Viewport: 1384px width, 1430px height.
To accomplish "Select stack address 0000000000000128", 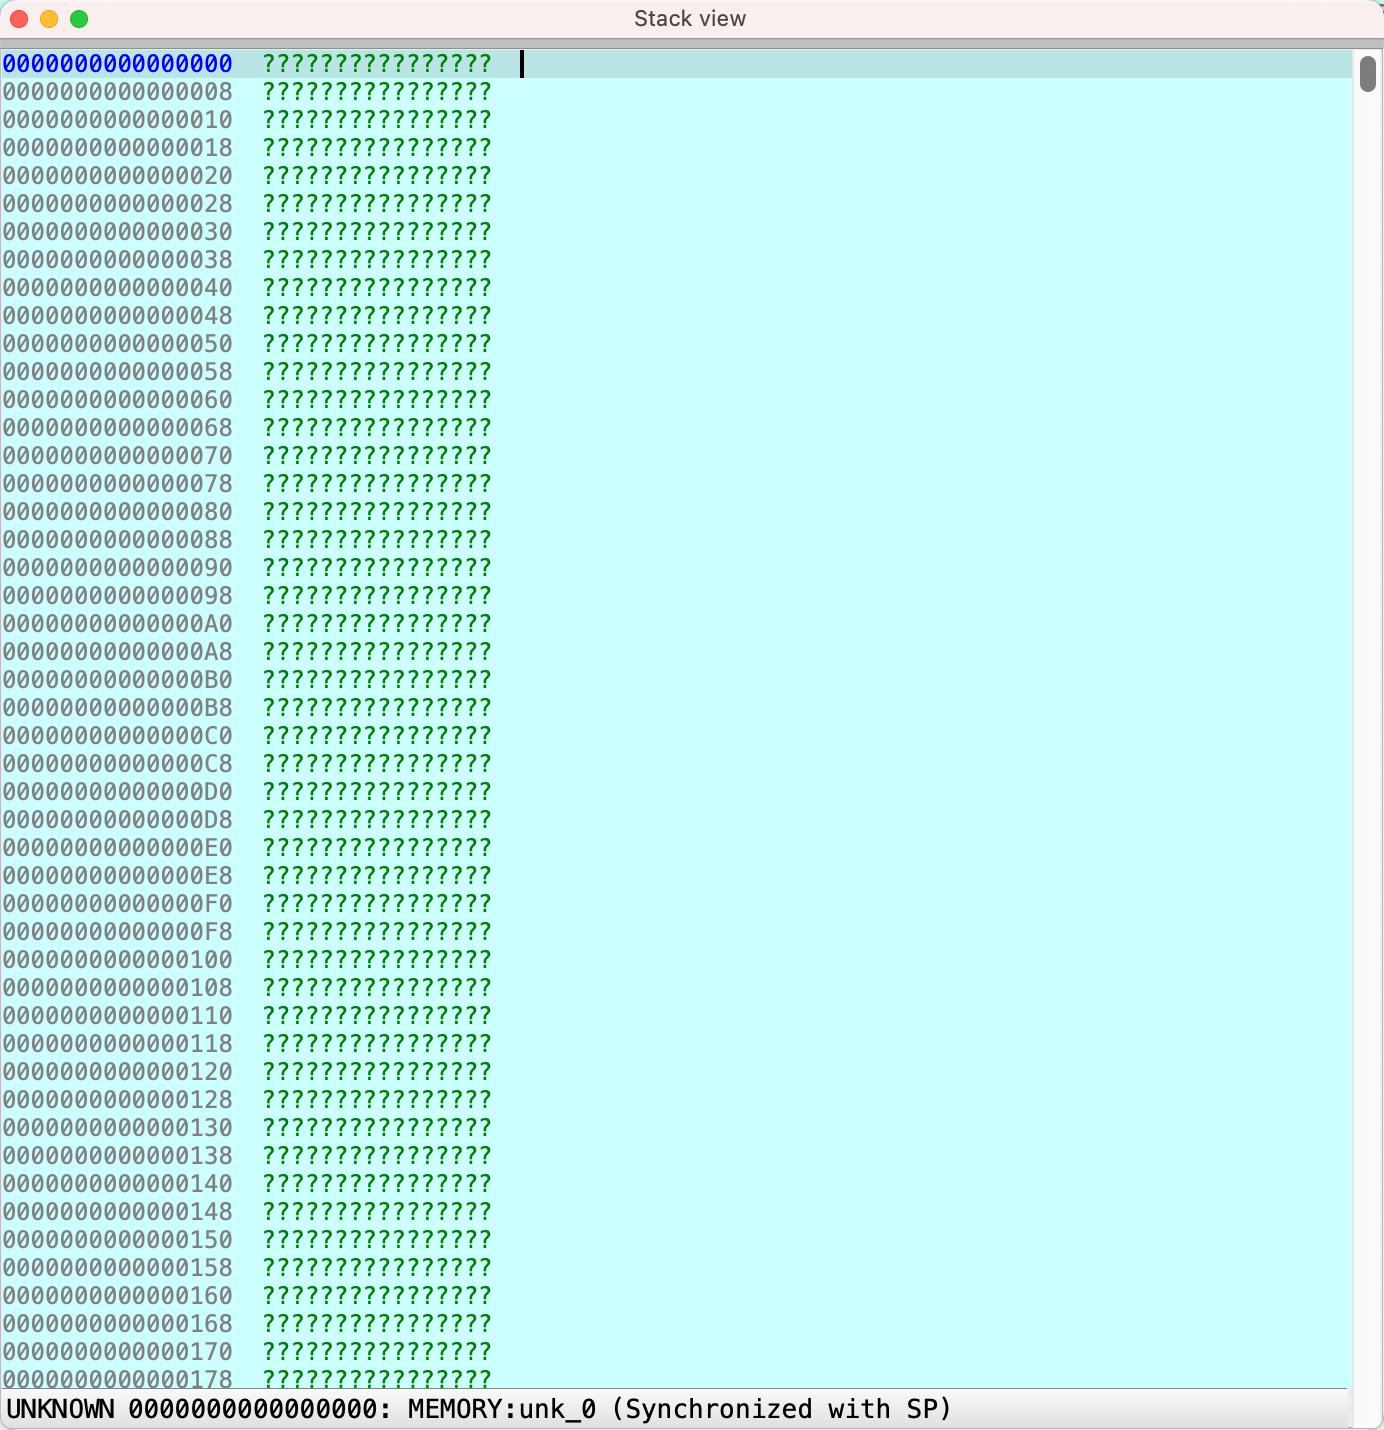I will point(118,1100).
